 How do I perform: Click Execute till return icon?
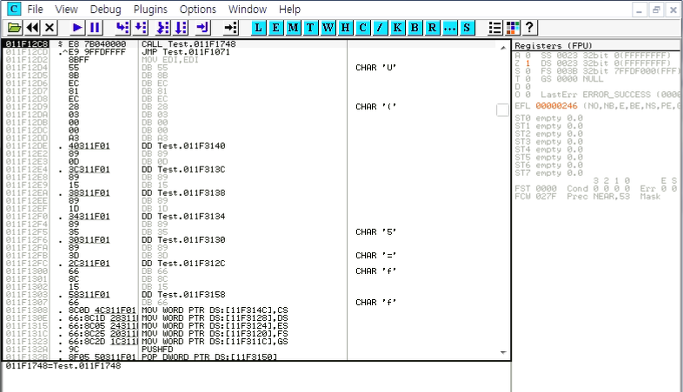tap(203, 28)
